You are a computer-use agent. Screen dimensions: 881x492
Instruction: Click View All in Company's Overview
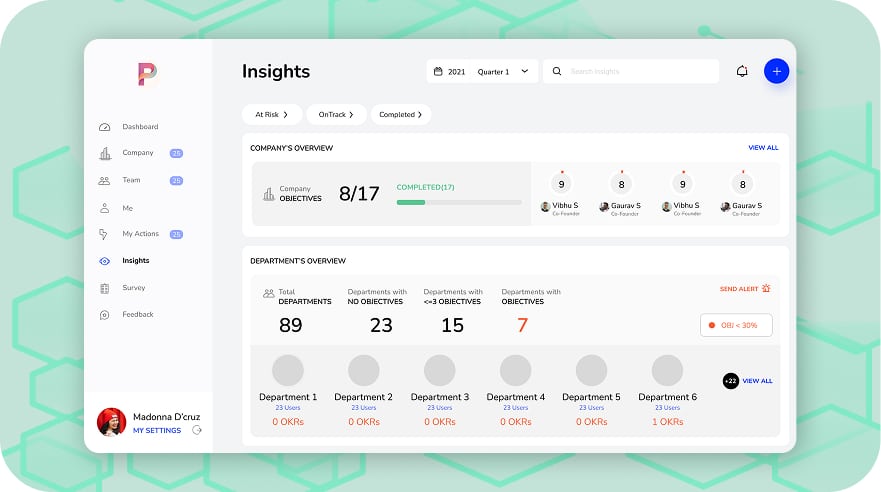click(763, 148)
